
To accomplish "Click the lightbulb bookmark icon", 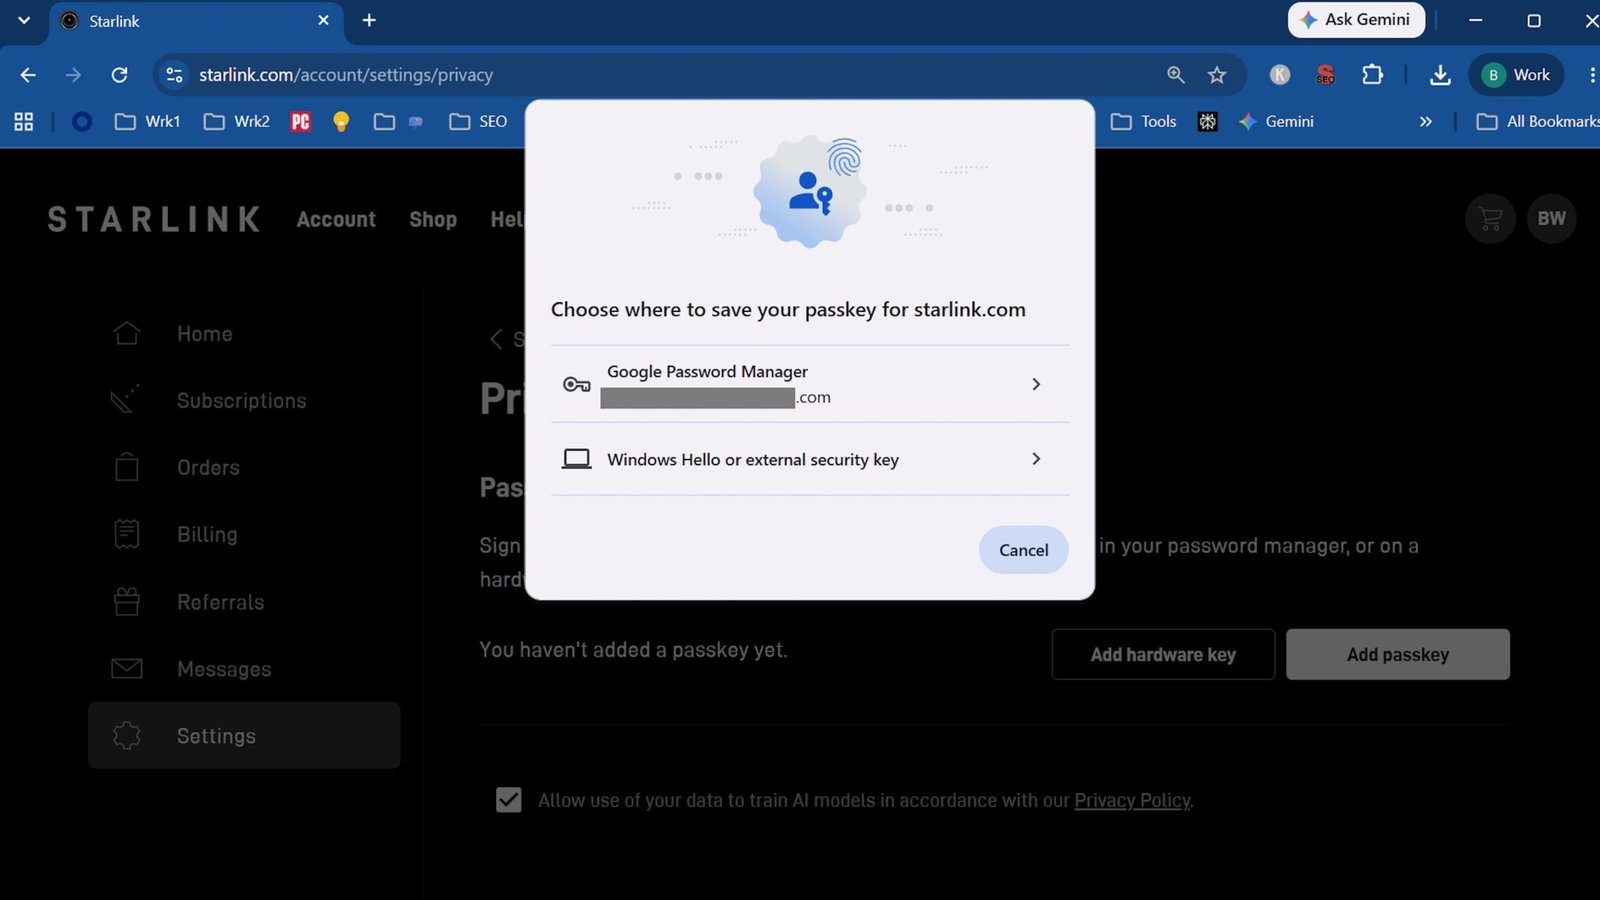I will [x=341, y=121].
